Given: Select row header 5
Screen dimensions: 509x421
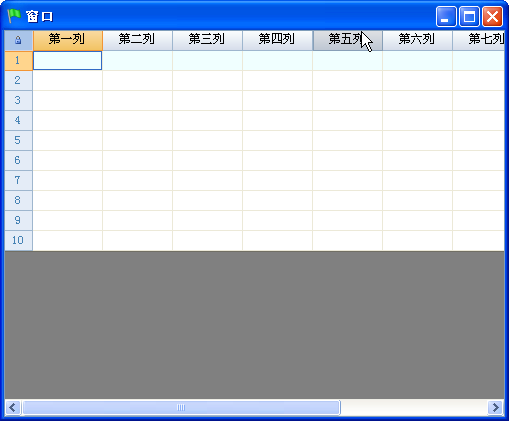Looking at the screenshot, I should click(x=19, y=140).
